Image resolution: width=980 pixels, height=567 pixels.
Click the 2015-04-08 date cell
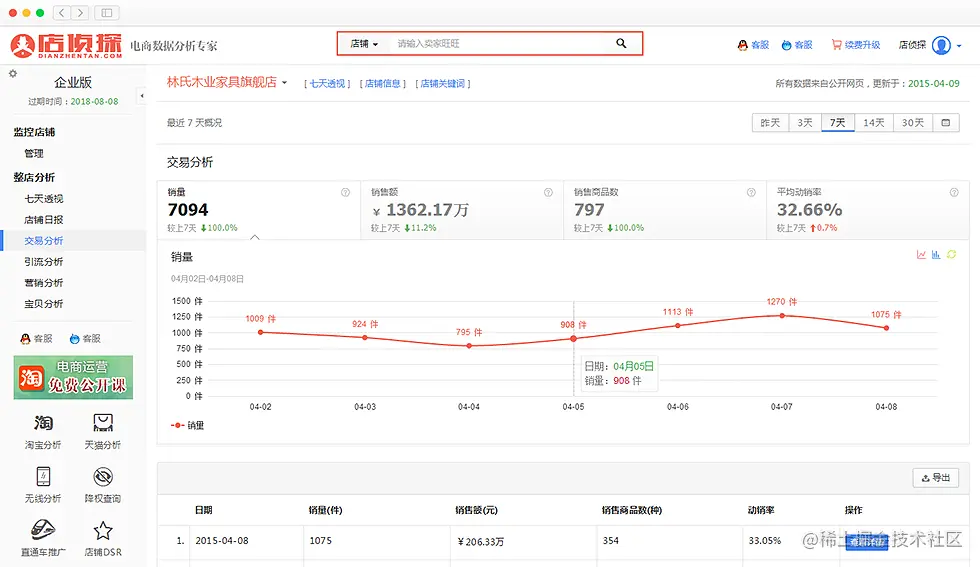coord(222,541)
